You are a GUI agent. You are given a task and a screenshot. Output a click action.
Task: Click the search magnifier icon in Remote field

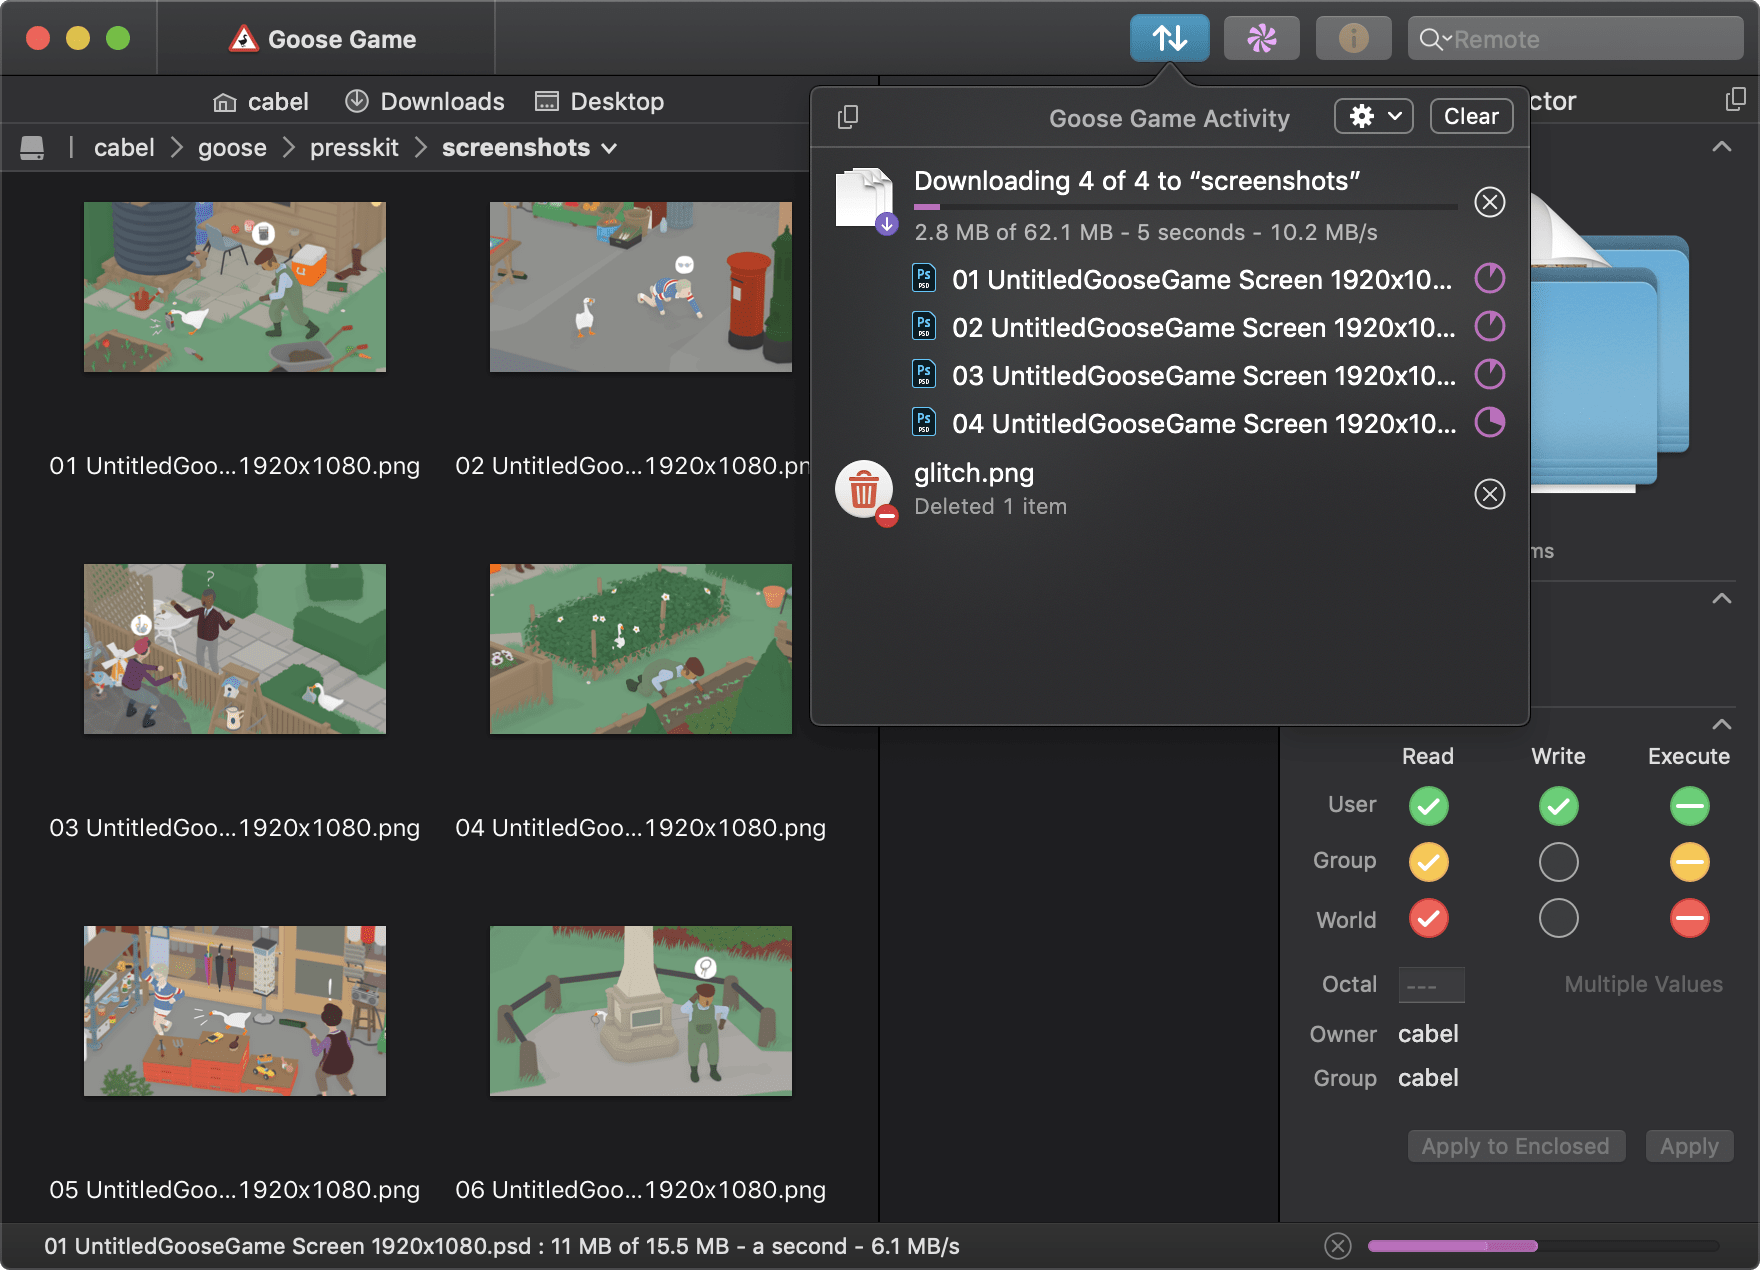point(1433,39)
